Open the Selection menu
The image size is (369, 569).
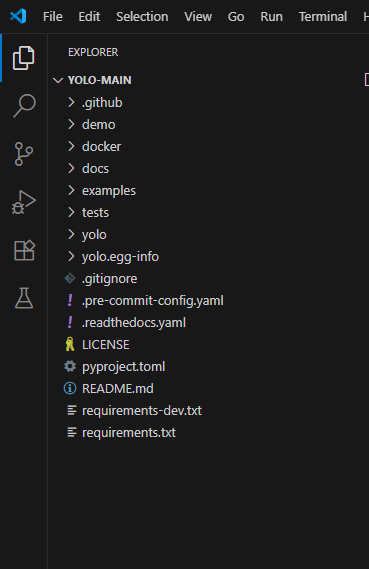(x=142, y=17)
